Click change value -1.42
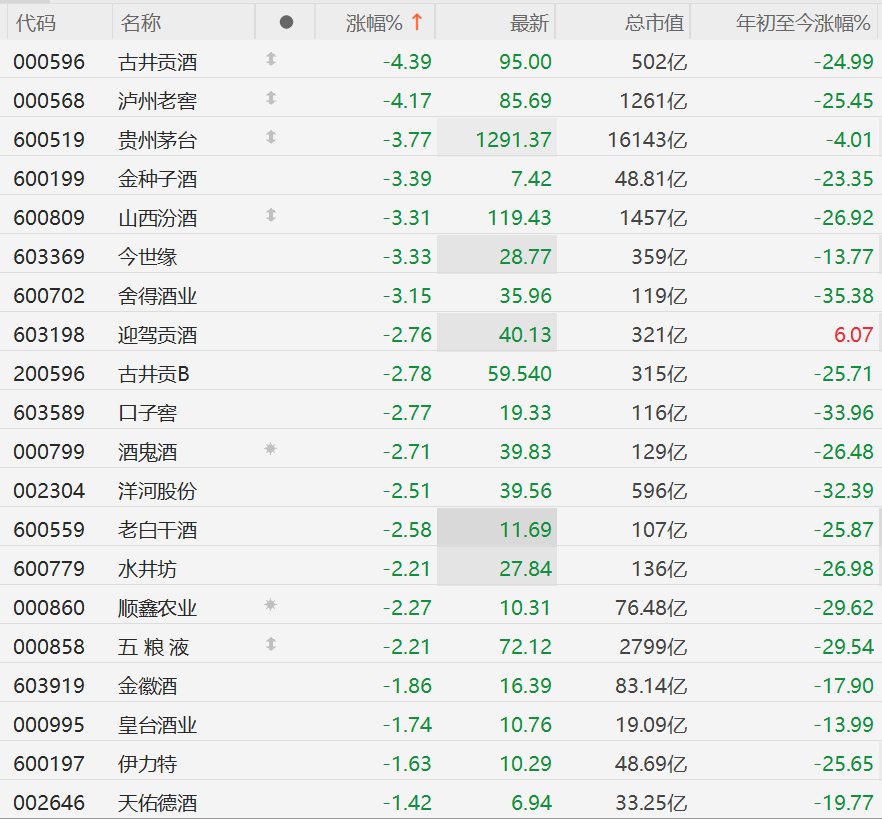 click(x=407, y=803)
